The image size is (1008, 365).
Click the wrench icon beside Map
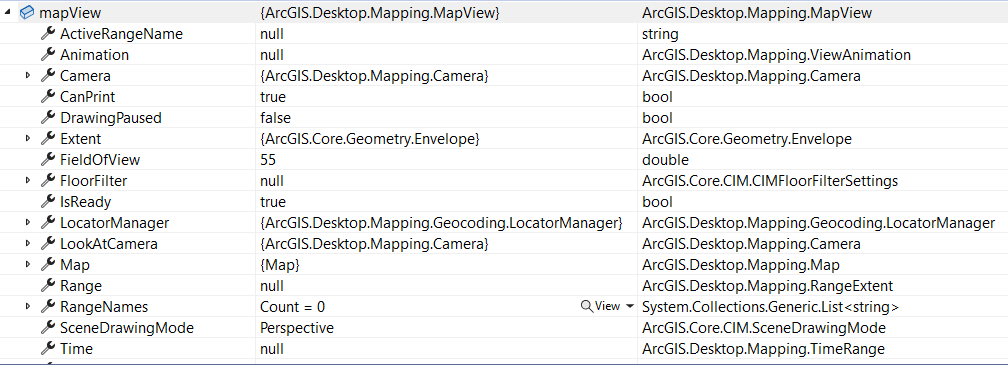(x=48, y=265)
